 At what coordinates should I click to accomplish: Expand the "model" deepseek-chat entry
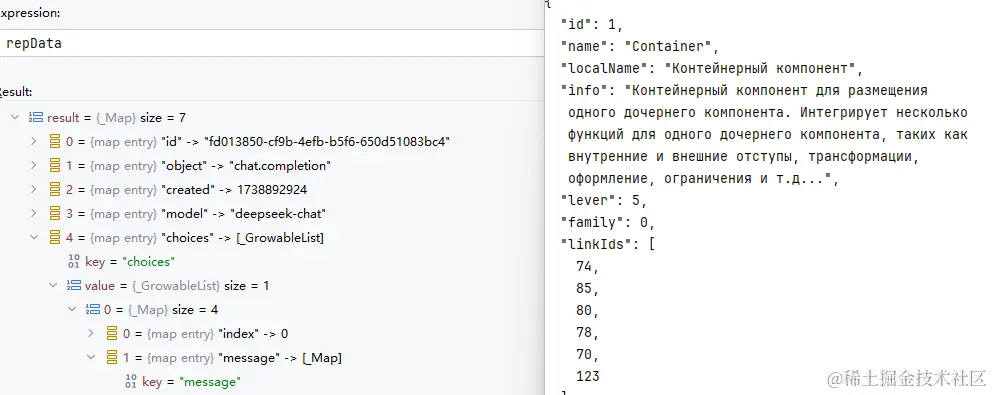point(34,214)
